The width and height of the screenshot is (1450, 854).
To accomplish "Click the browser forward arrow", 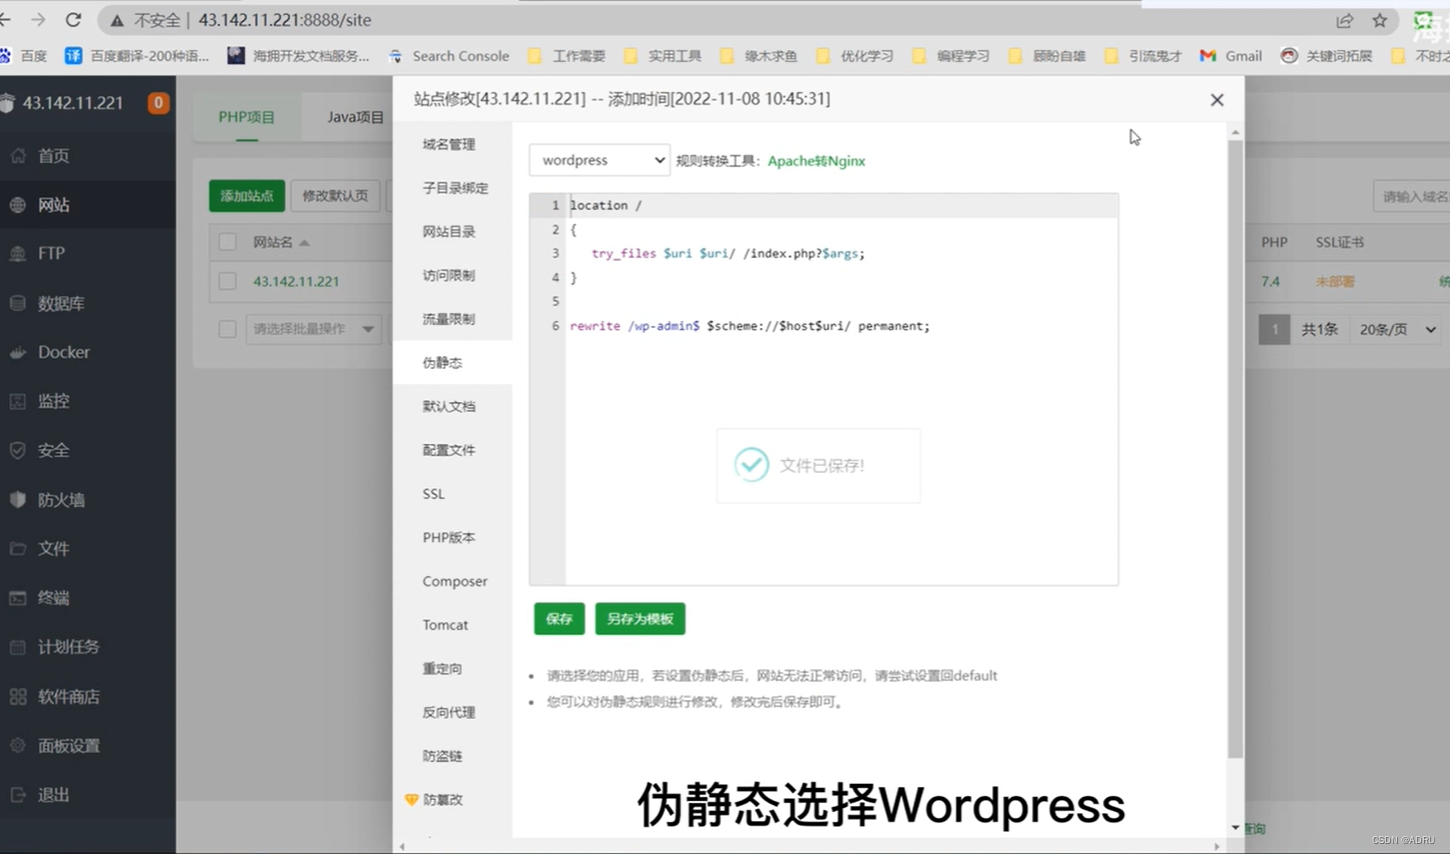I will coord(38,20).
